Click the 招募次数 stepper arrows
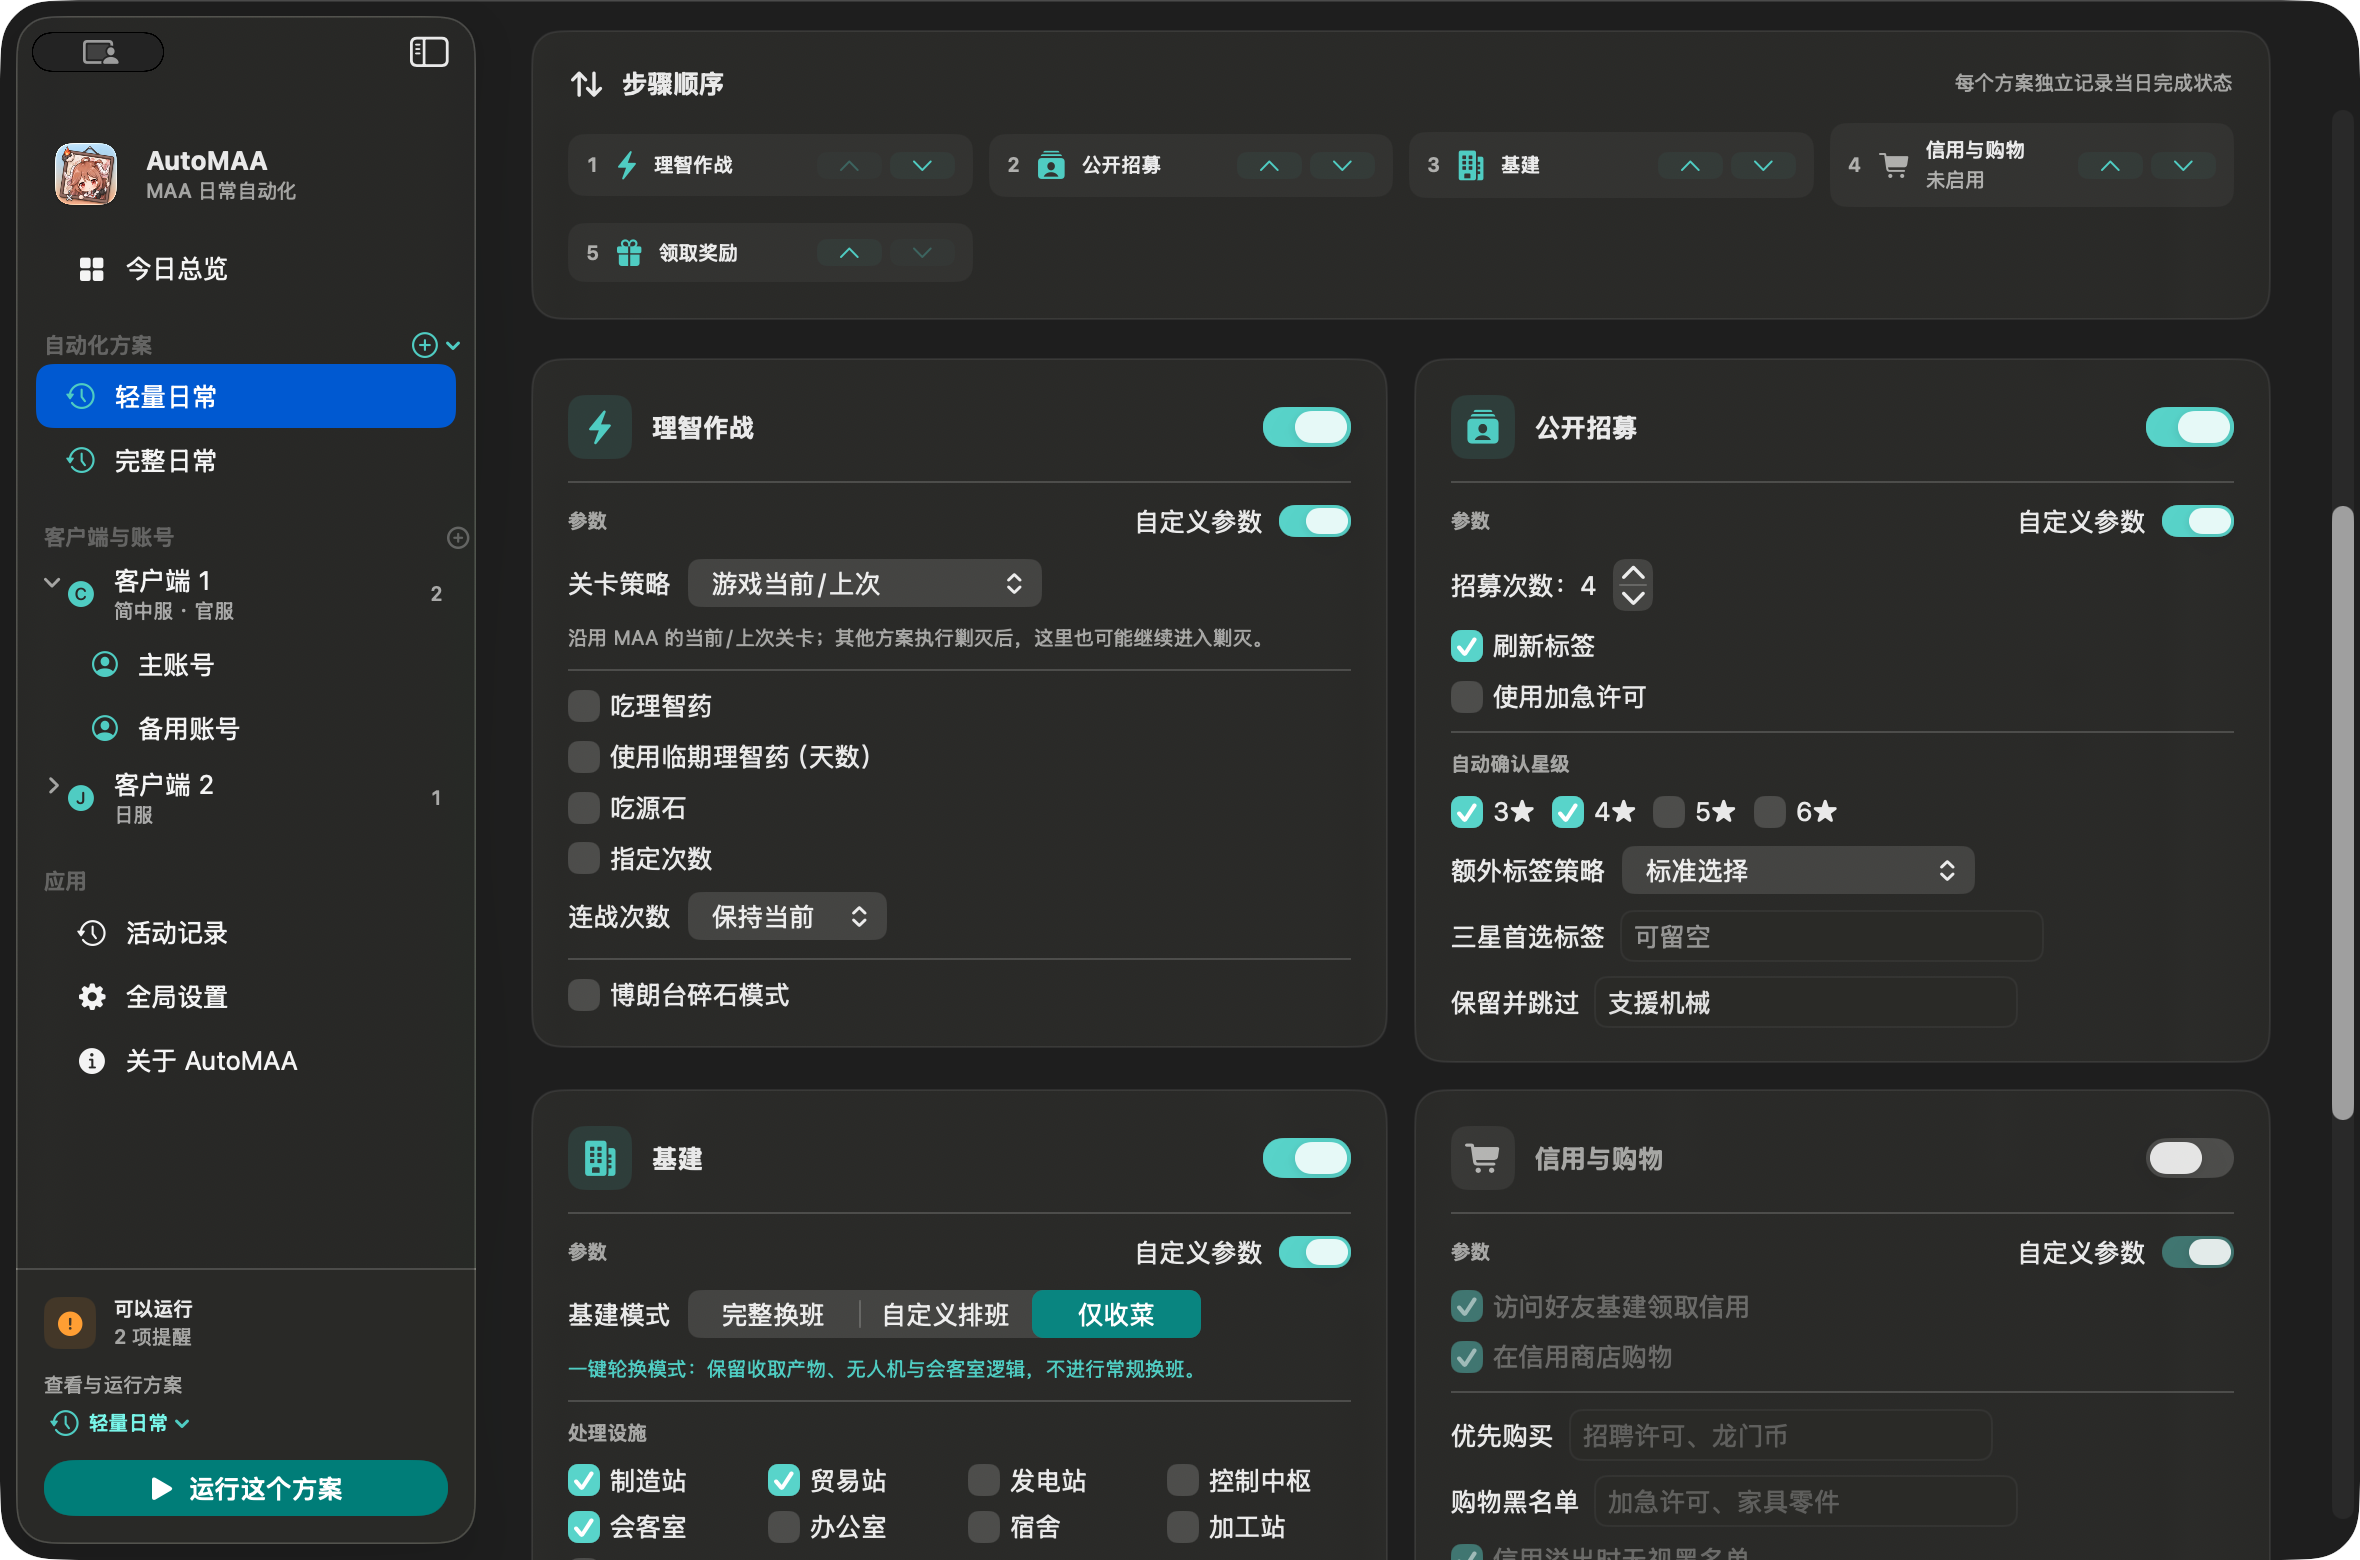The image size is (2360, 1560). pyautogui.click(x=1633, y=585)
